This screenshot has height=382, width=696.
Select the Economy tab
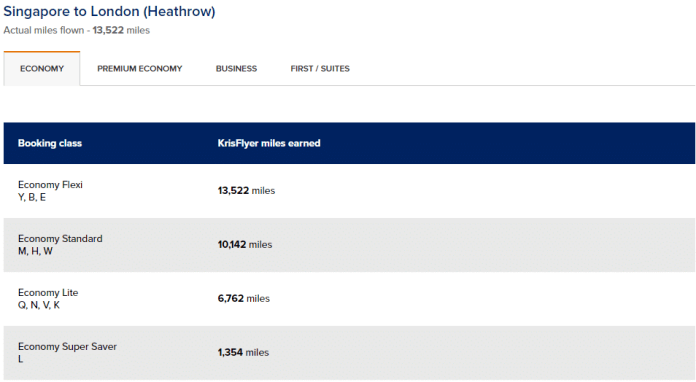(42, 68)
